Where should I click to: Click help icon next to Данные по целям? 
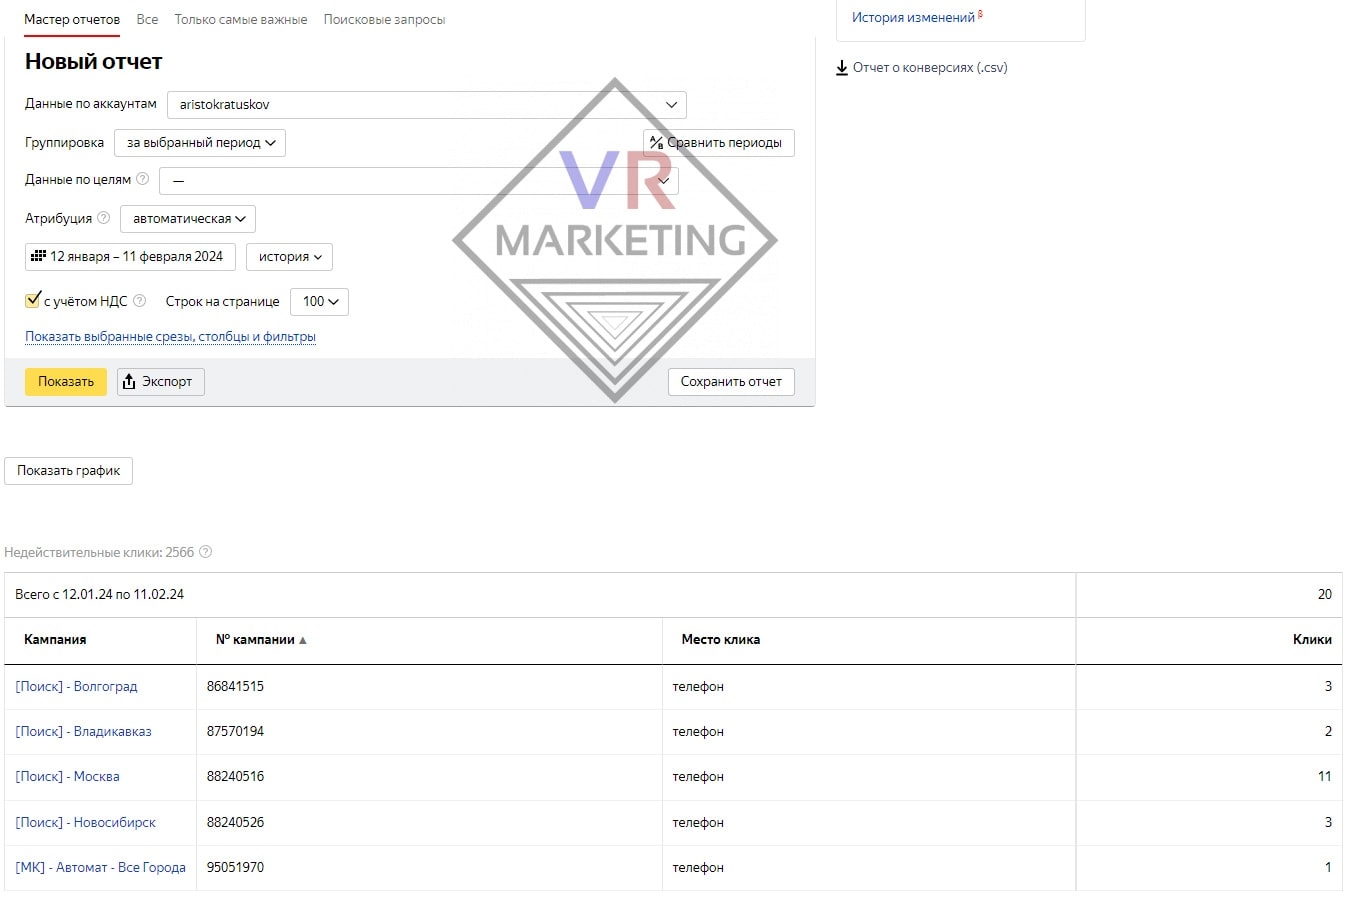click(142, 179)
